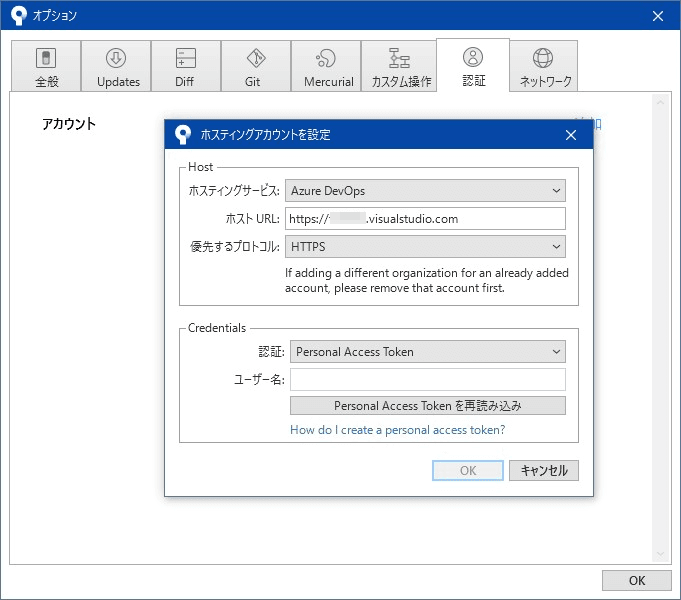Close the ホスティングアカウントを設定 dialog
The height and width of the screenshot is (600, 681).
(571, 135)
